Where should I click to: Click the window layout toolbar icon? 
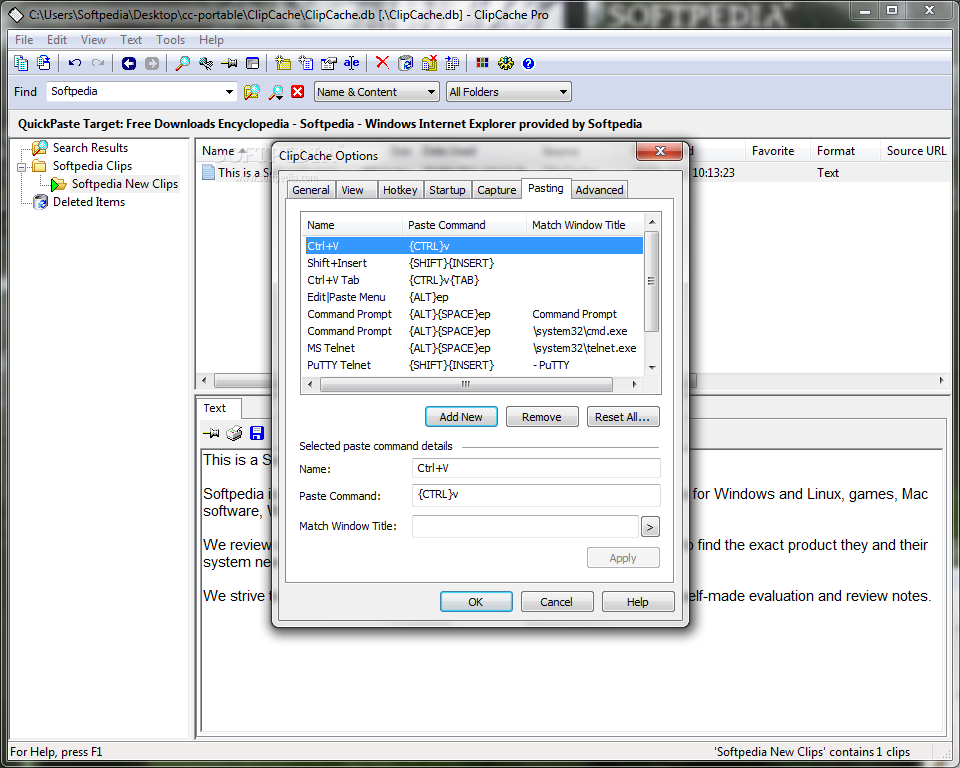tap(252, 63)
